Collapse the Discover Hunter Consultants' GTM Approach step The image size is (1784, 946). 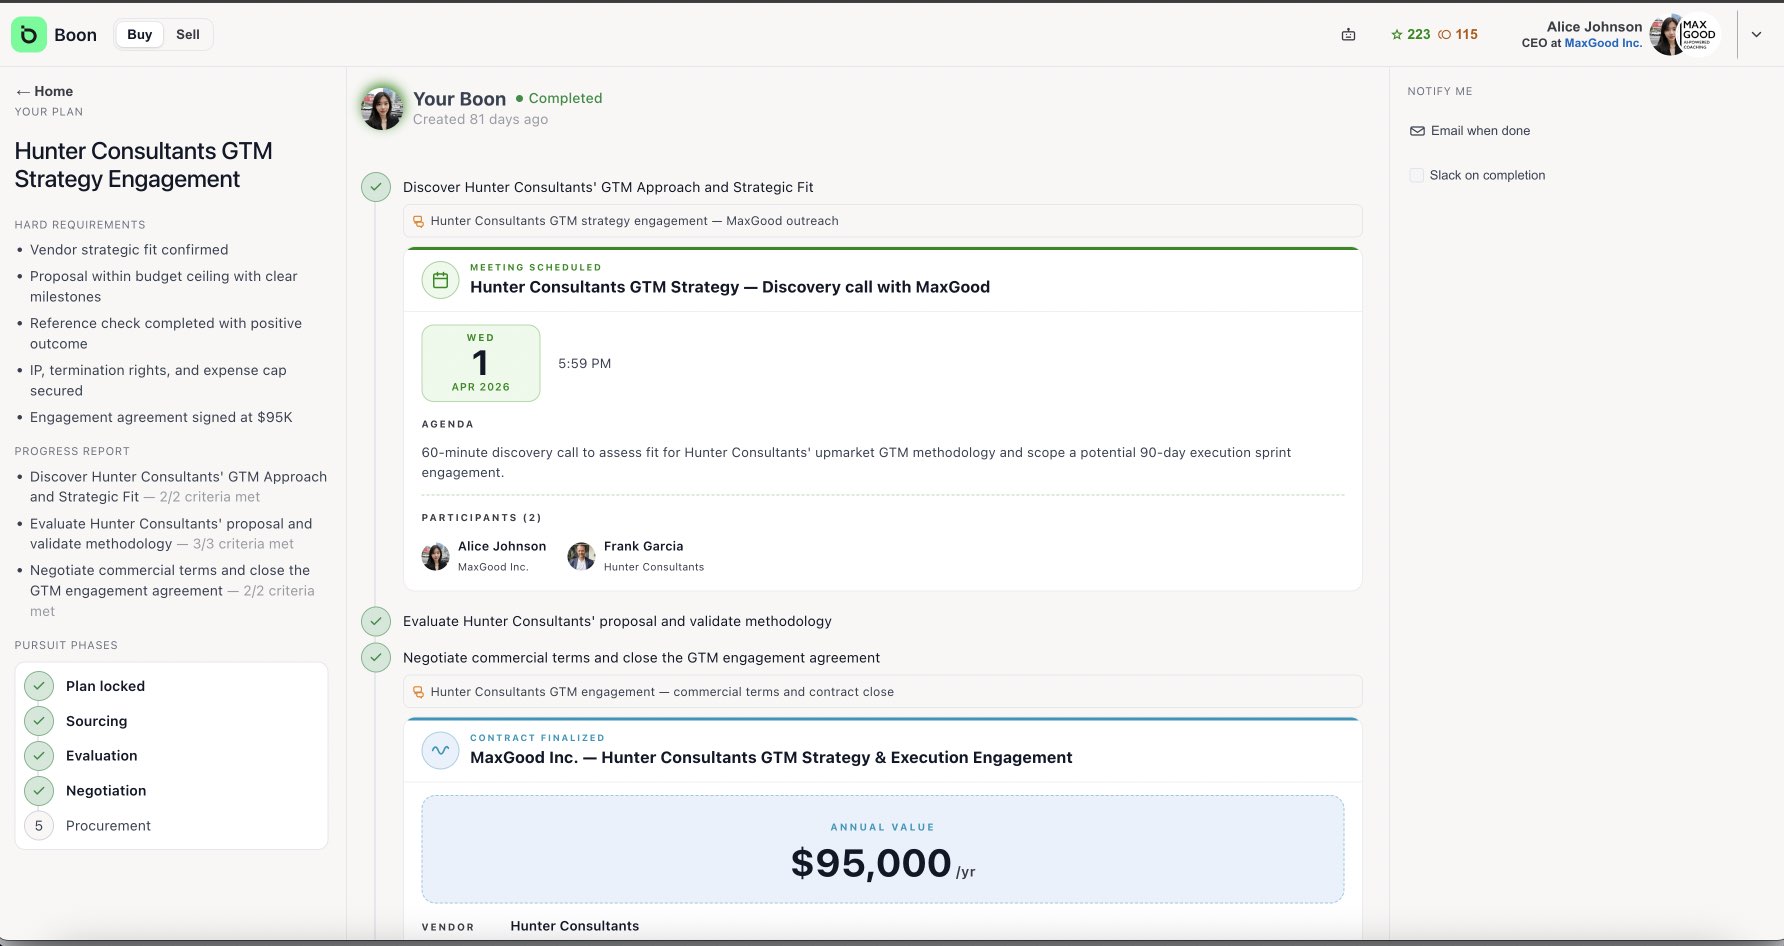click(x=608, y=187)
